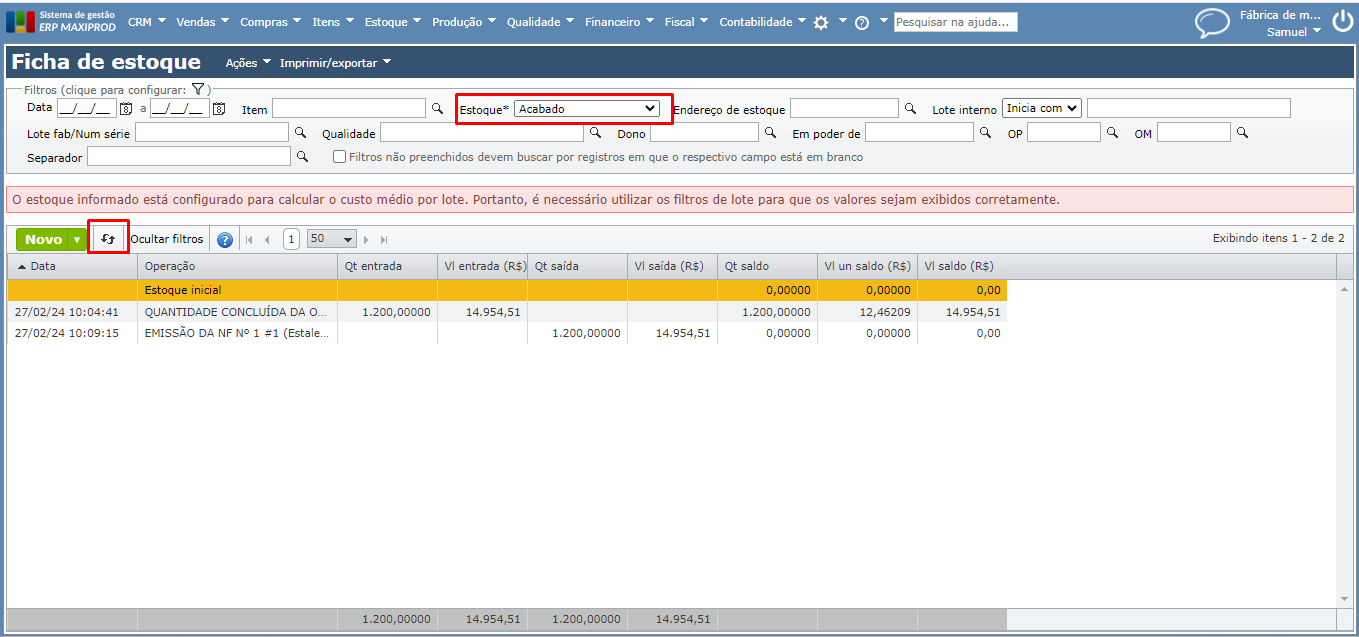
Task: Go to next page of results
Action: pos(367,240)
